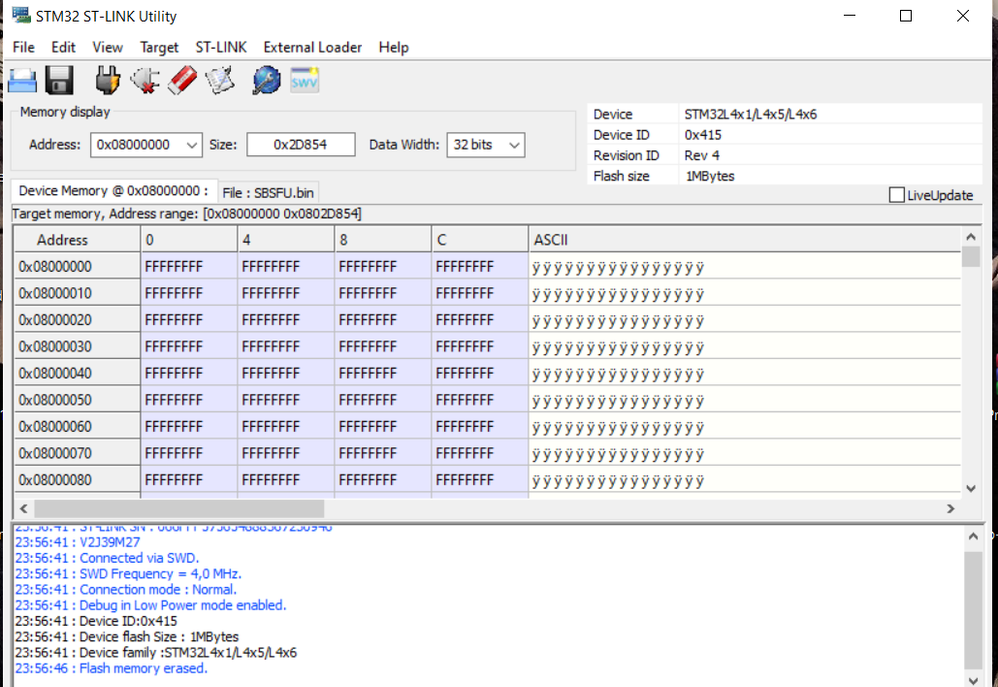Click memory table vertical scroll up arrow
Viewport: 998px width, 687px height.
(970, 237)
